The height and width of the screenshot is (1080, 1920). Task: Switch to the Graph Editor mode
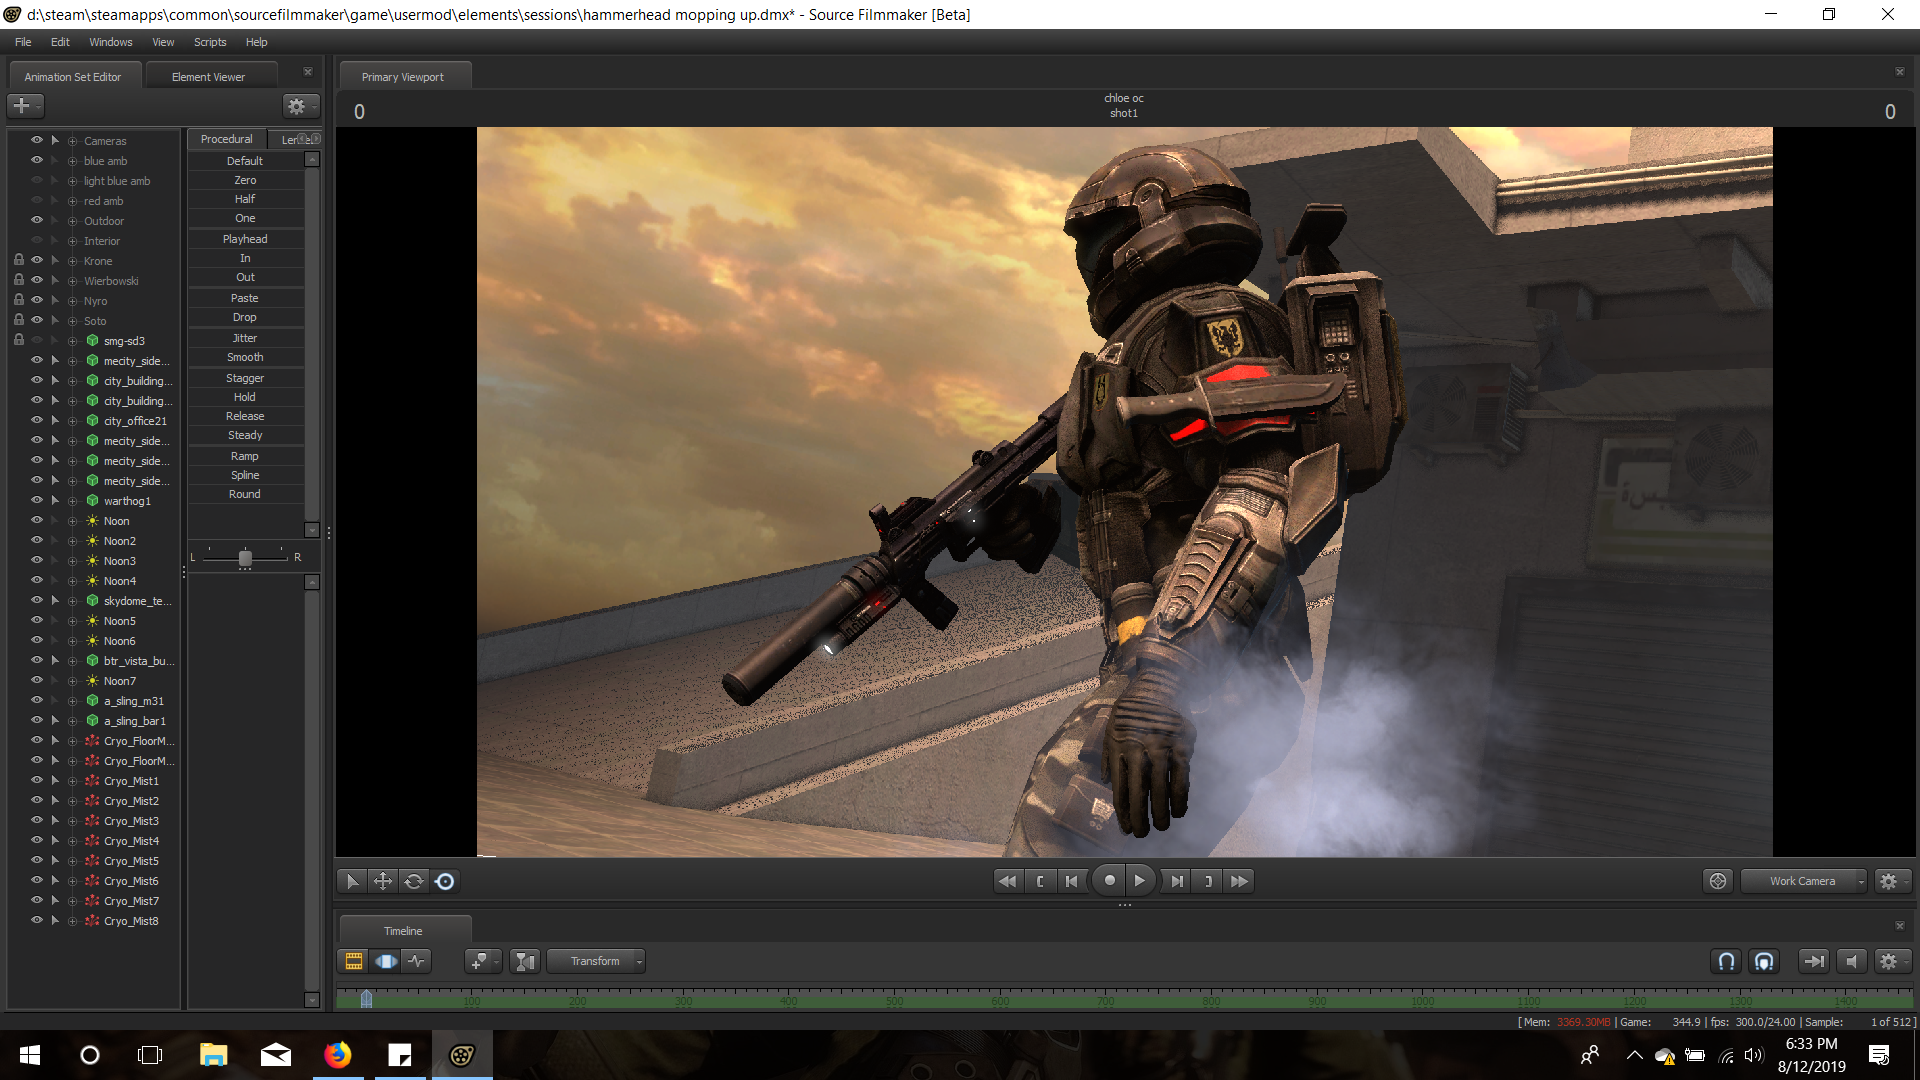(x=417, y=961)
